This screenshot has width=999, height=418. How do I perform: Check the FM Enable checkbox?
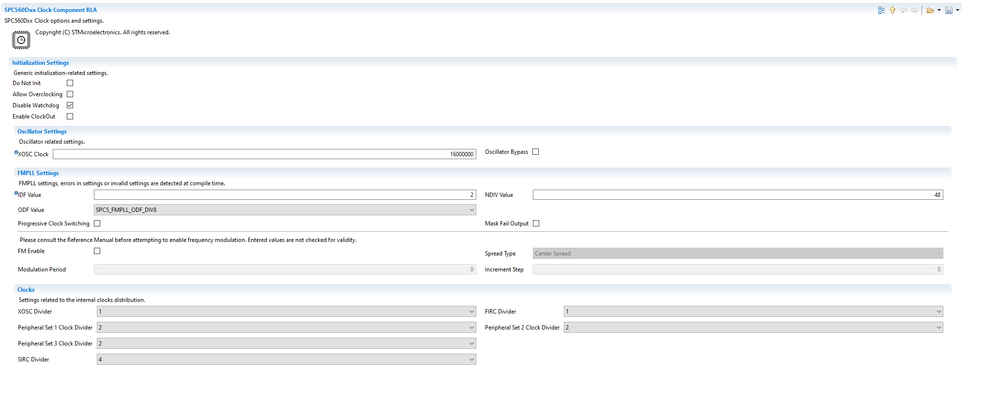(97, 251)
